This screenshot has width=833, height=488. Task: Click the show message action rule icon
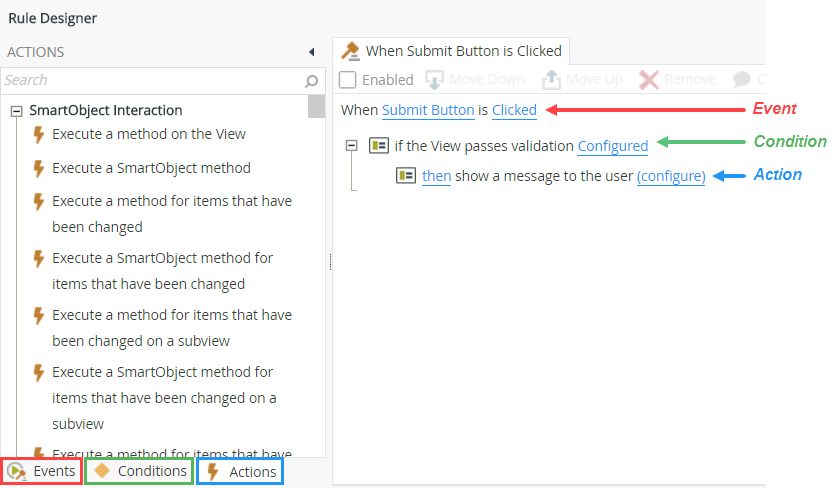(x=406, y=176)
